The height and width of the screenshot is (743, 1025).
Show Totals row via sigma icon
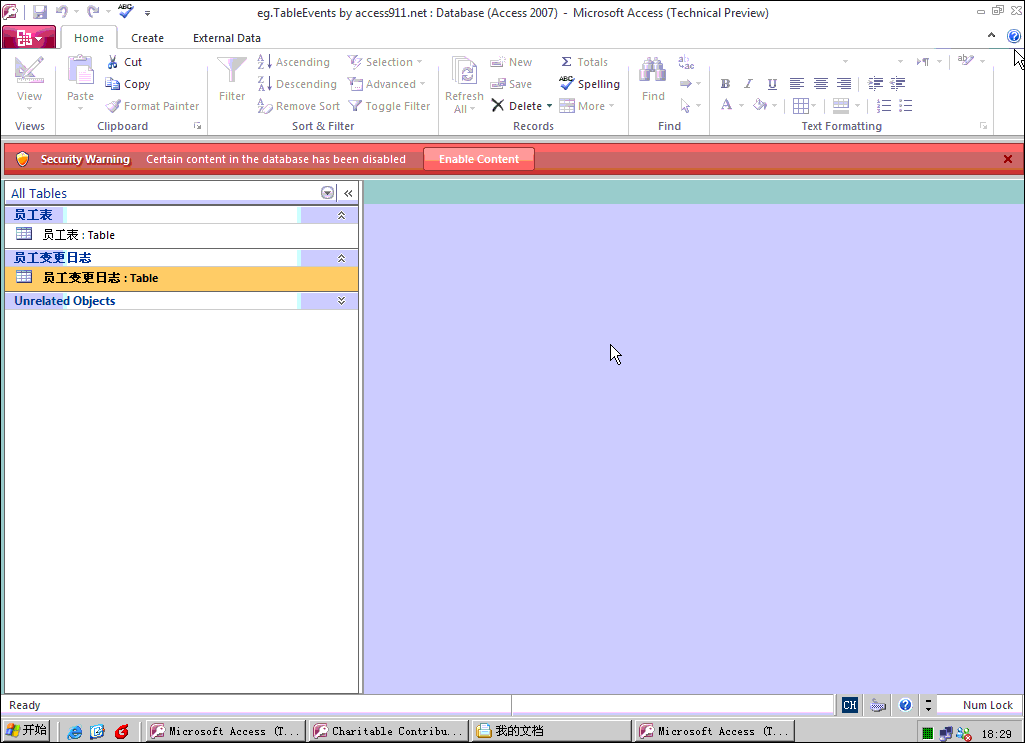566,62
